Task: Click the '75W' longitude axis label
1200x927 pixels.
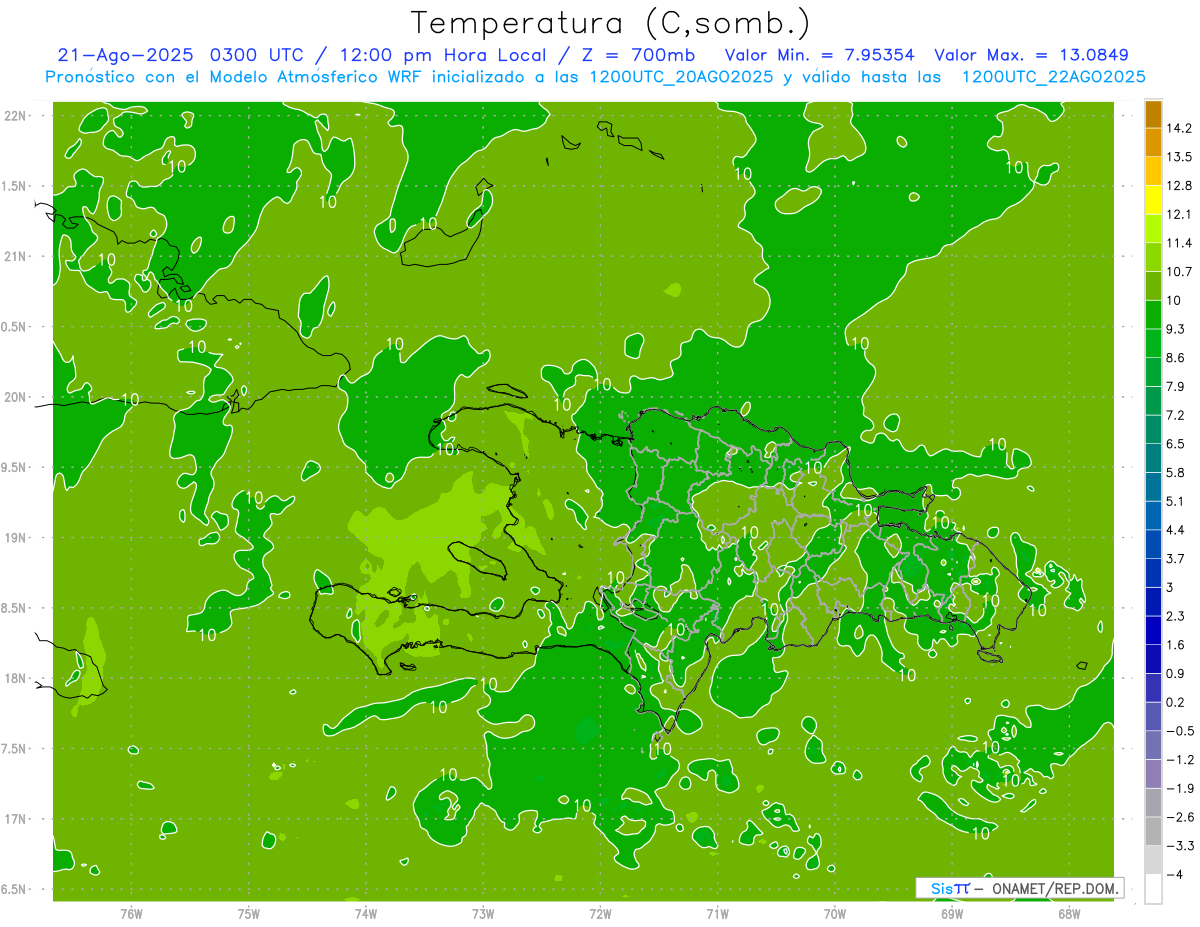Action: [x=249, y=914]
